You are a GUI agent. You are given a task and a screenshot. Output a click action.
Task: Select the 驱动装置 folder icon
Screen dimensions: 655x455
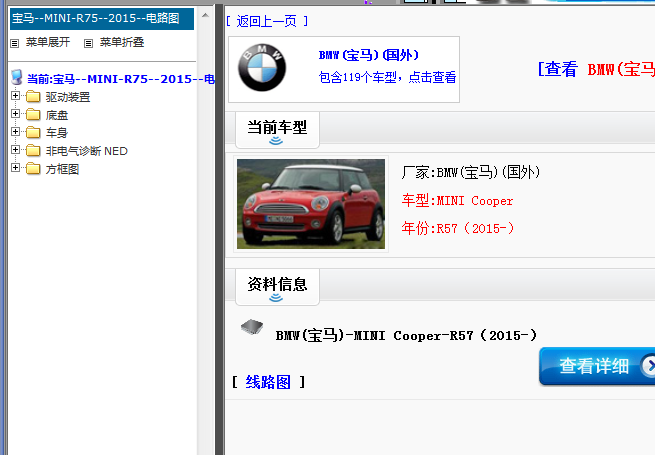point(33,97)
